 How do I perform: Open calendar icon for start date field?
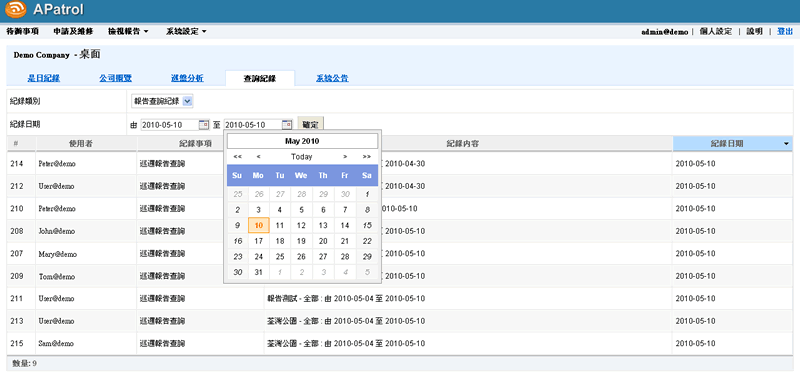(x=204, y=124)
